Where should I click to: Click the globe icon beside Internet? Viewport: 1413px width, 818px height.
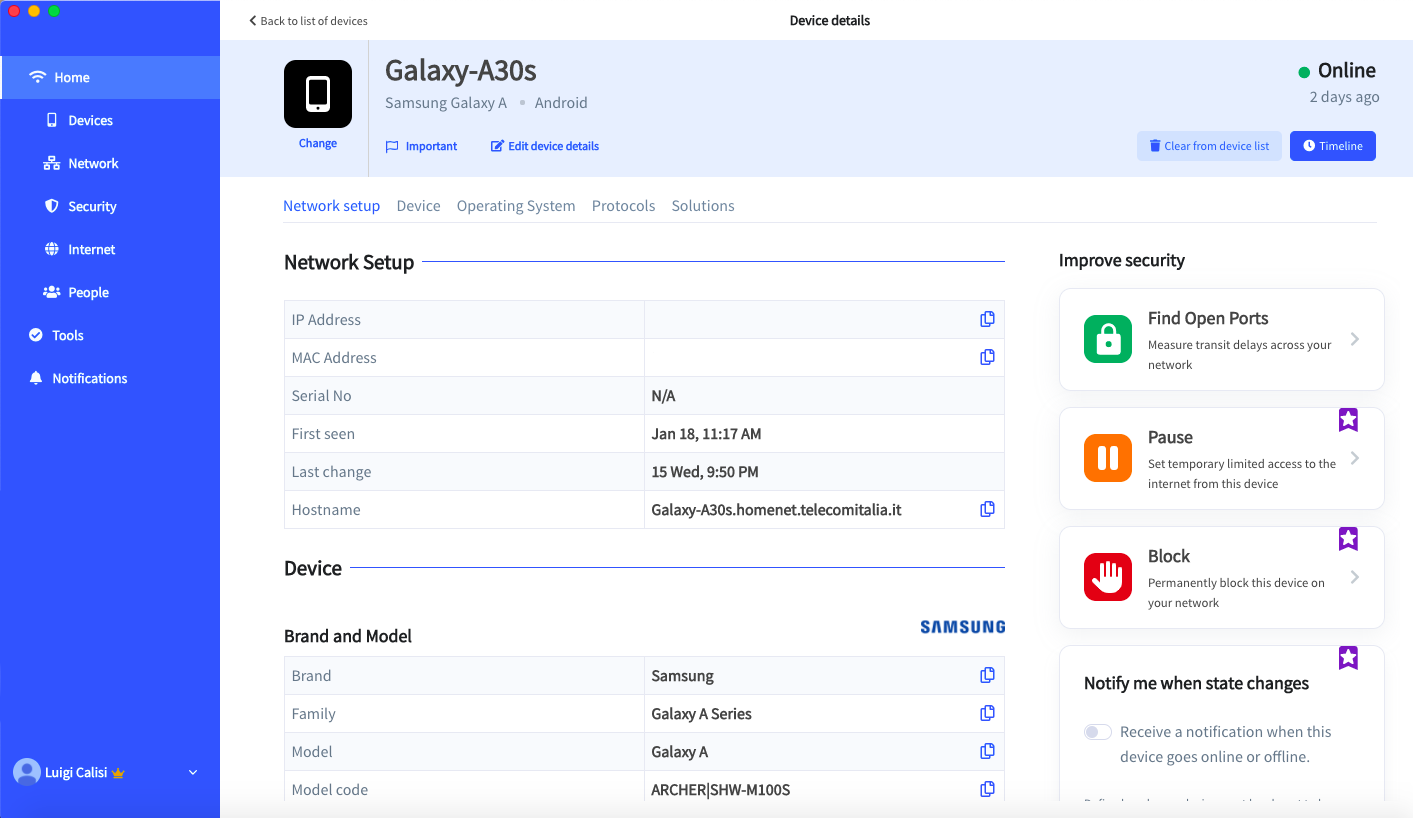[52, 249]
